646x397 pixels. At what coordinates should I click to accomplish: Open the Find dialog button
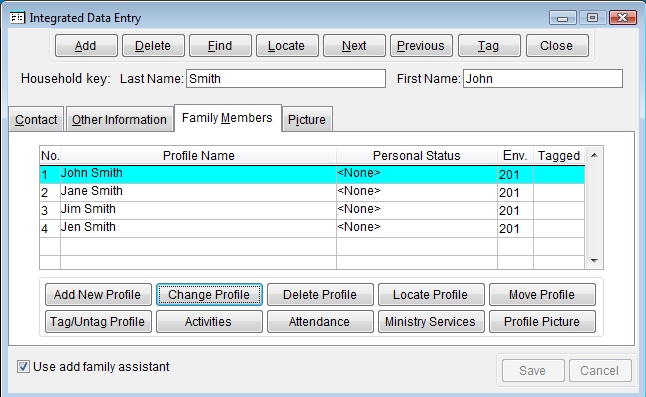pyautogui.click(x=220, y=46)
